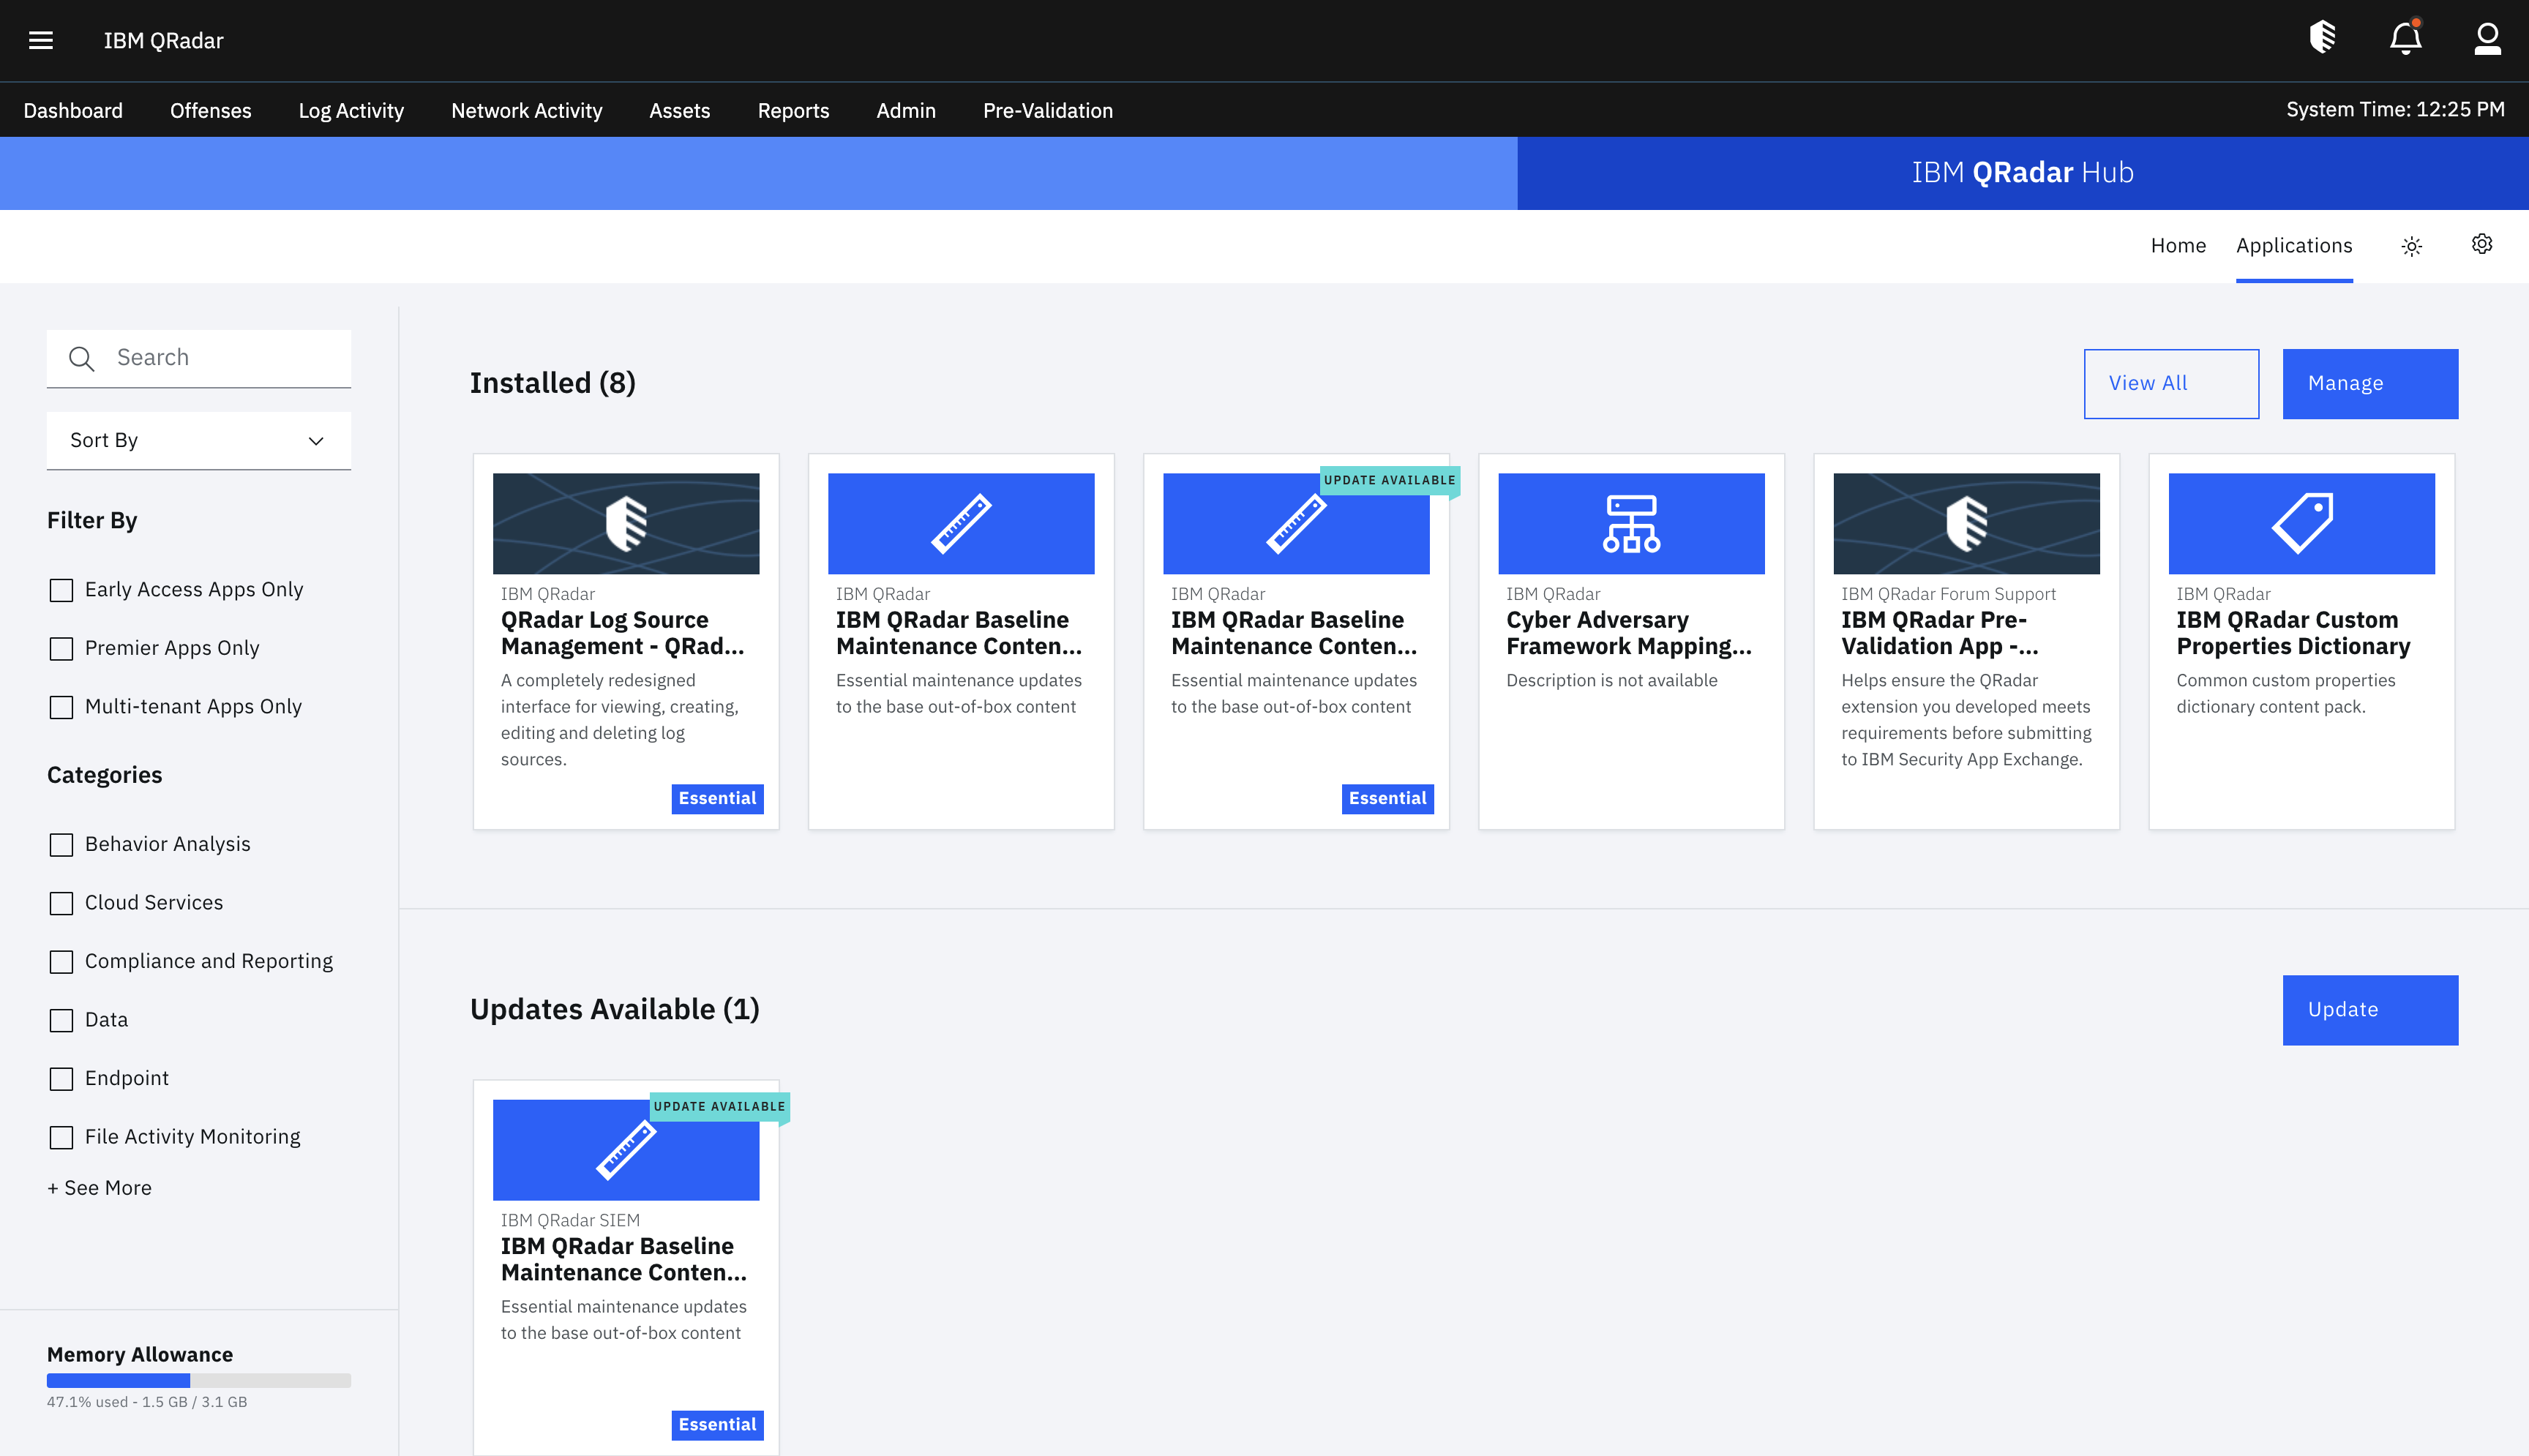Click the Update button for available updates
Viewport: 2529px width, 1456px height.
pos(2369,1009)
